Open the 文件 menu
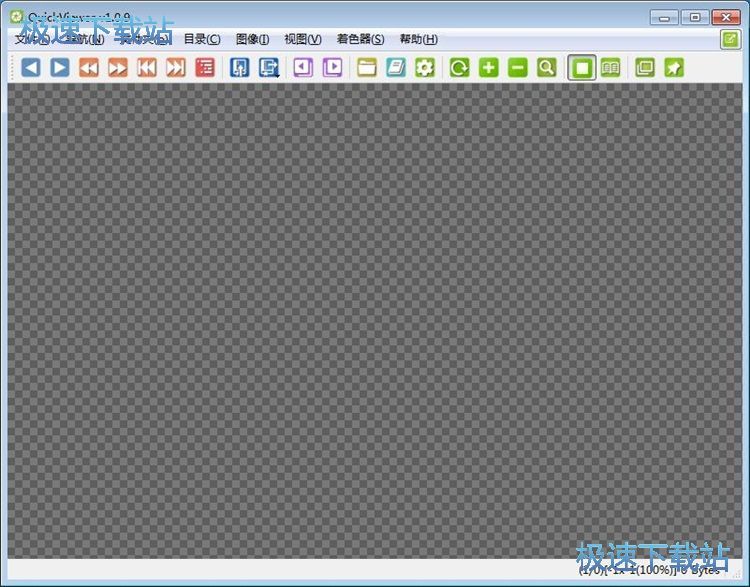 tap(32, 39)
